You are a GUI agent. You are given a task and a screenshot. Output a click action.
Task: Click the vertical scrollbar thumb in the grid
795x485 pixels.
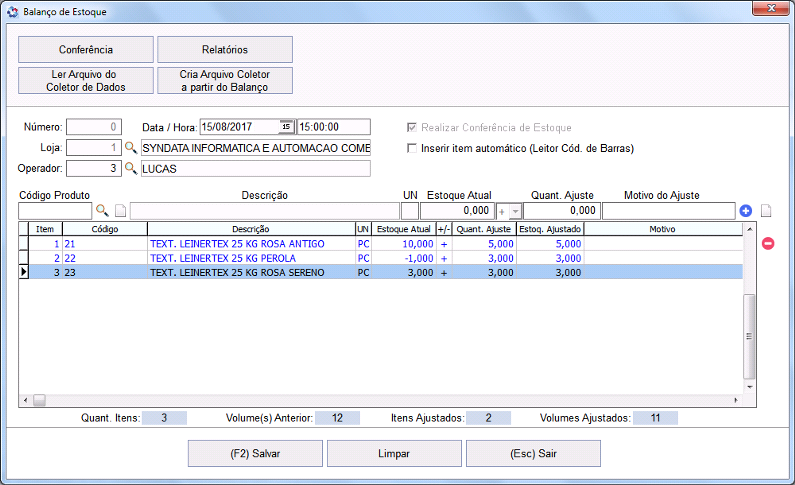tap(749, 336)
